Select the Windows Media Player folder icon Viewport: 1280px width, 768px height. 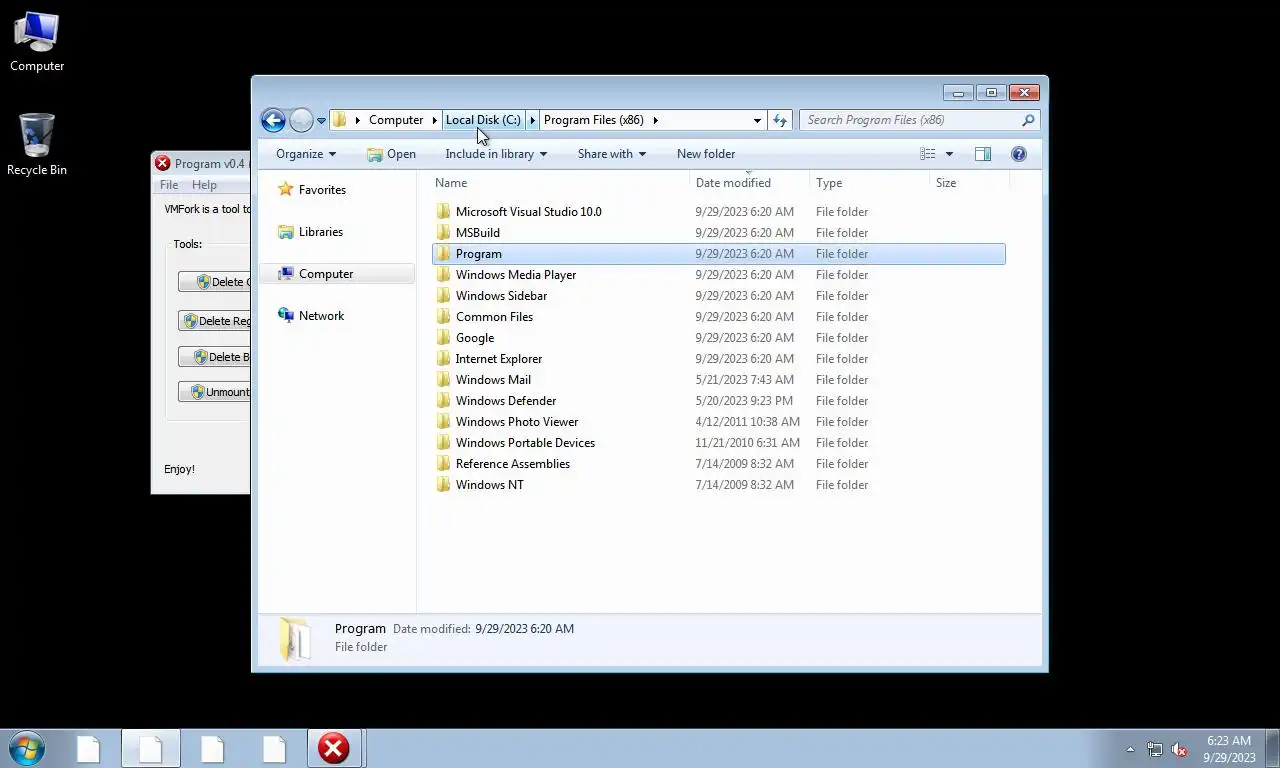tap(444, 275)
